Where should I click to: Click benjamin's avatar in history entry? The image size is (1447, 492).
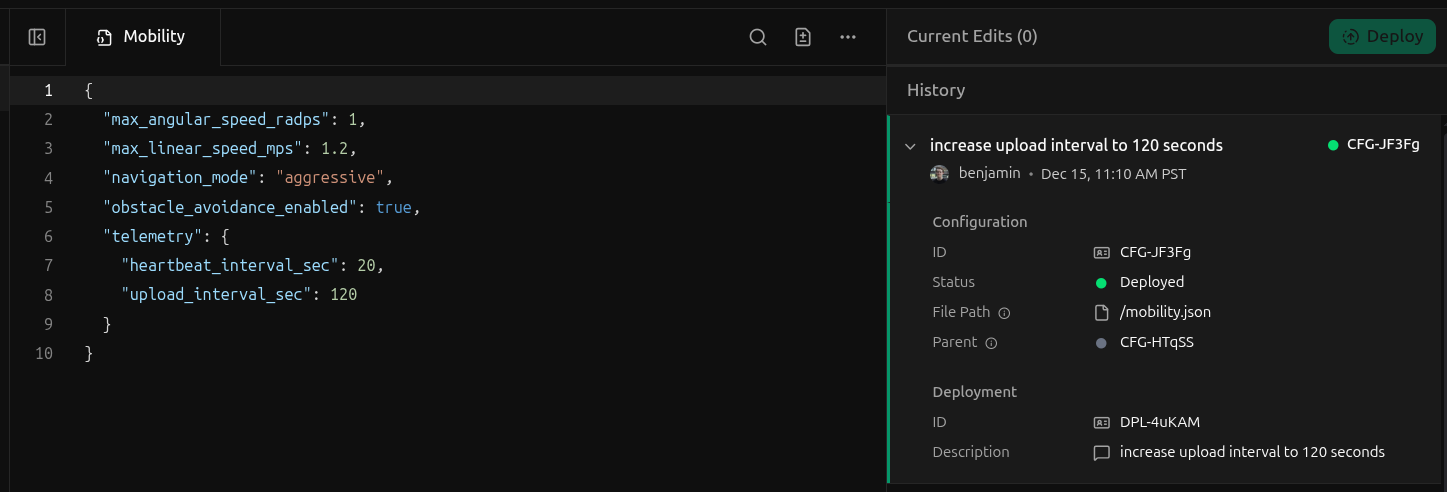click(939, 173)
